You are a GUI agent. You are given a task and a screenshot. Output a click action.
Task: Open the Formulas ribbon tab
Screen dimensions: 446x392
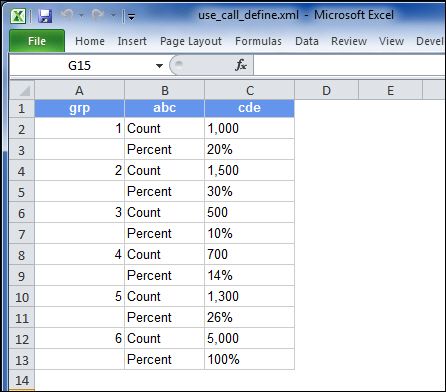(x=258, y=41)
